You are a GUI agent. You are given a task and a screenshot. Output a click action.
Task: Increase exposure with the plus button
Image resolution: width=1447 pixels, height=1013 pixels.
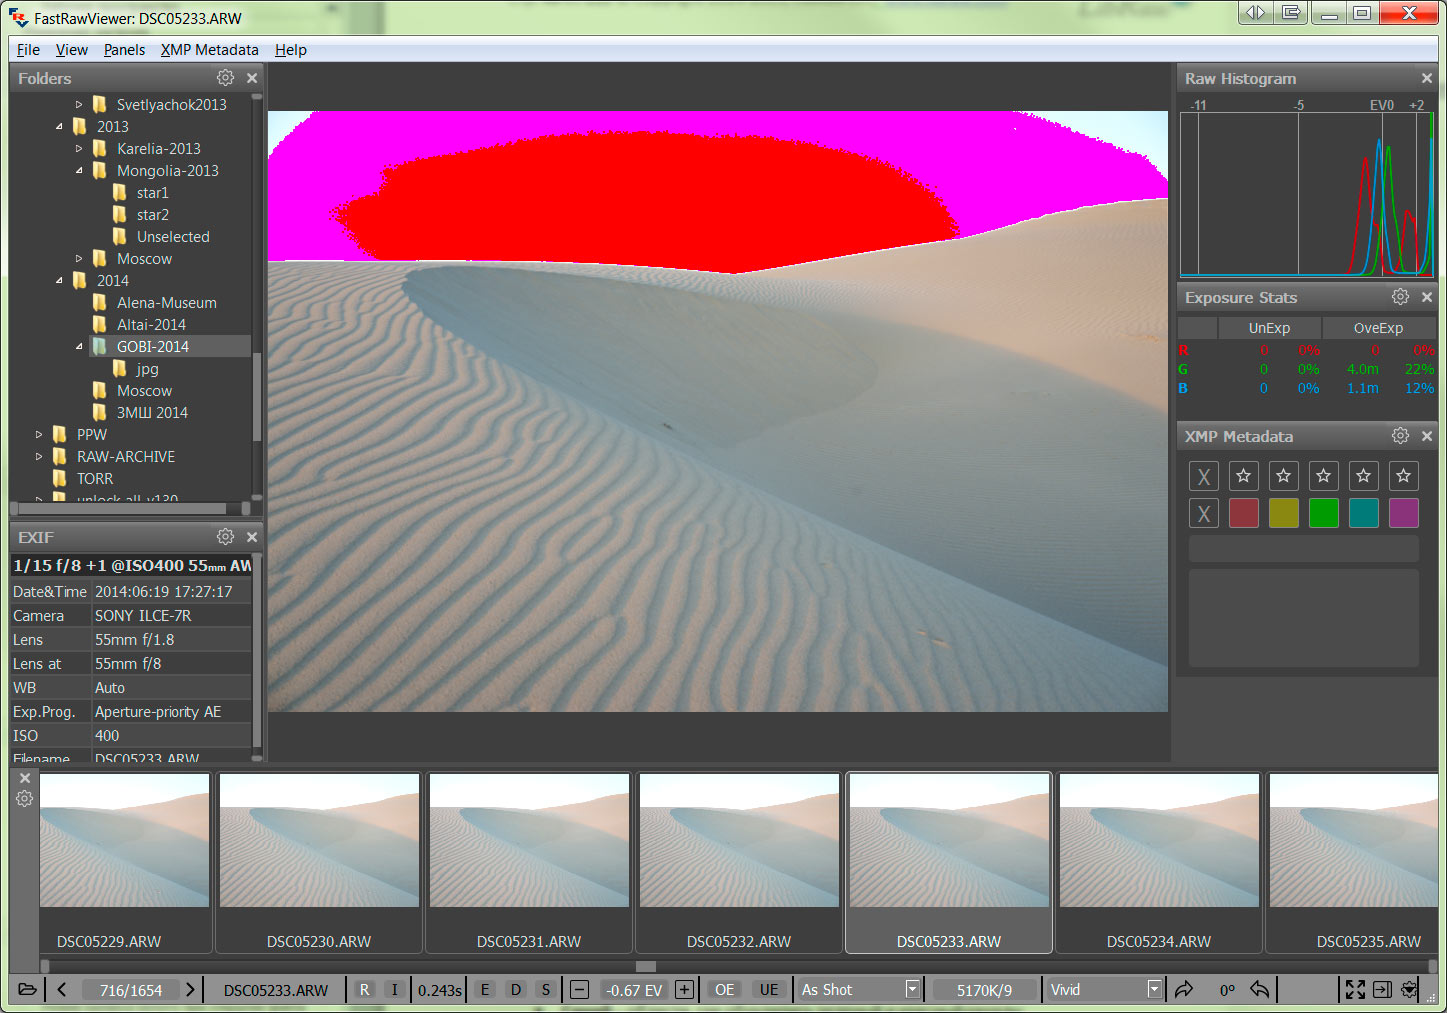tap(684, 990)
